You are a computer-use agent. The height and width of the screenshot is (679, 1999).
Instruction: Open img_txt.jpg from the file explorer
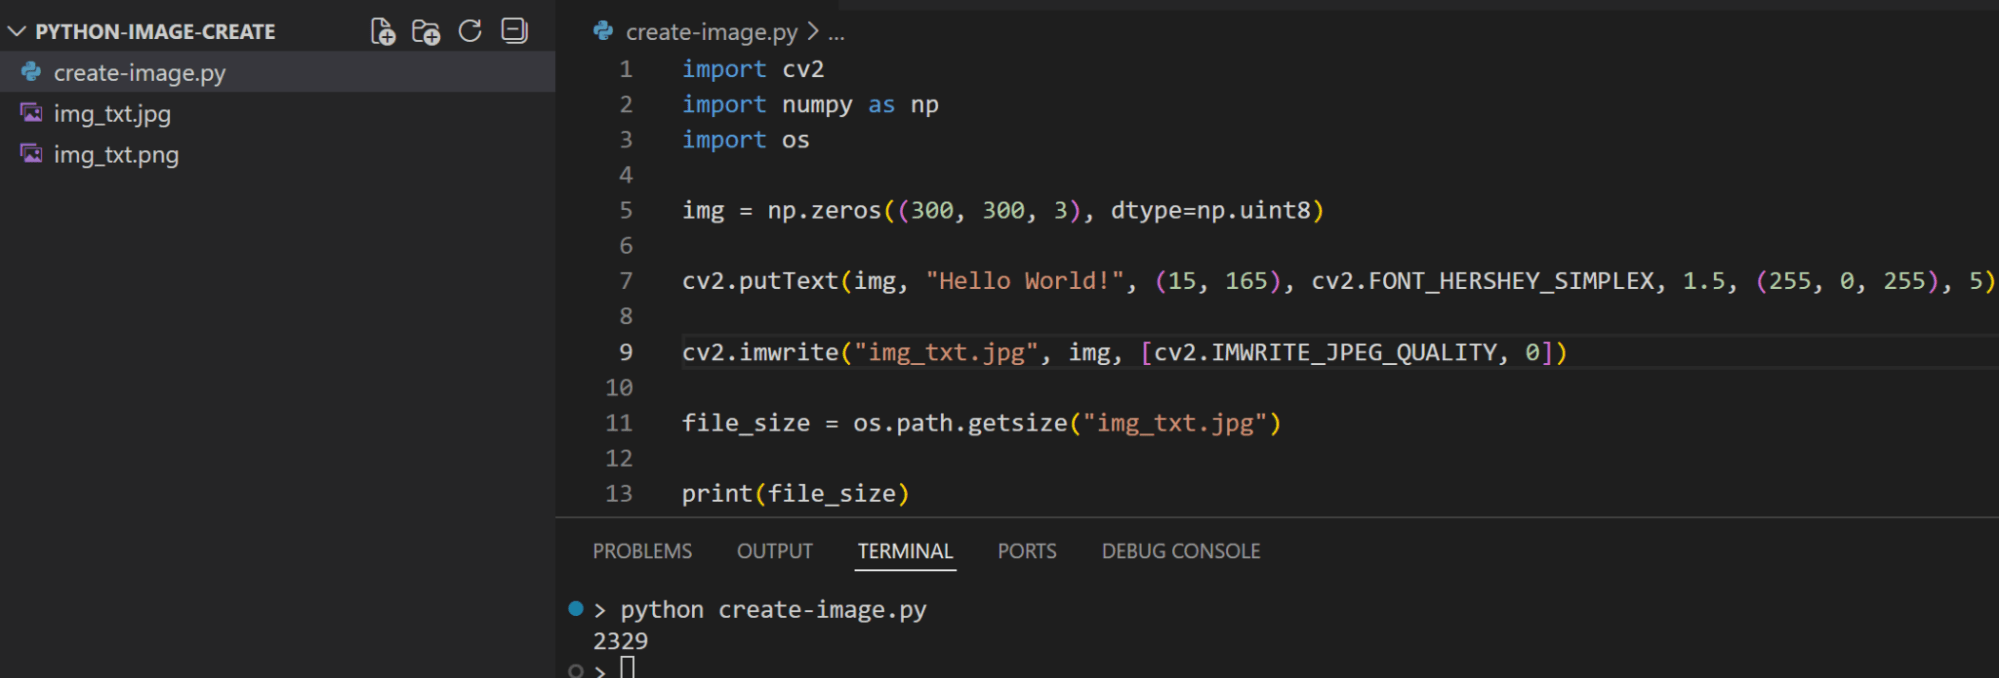112,114
